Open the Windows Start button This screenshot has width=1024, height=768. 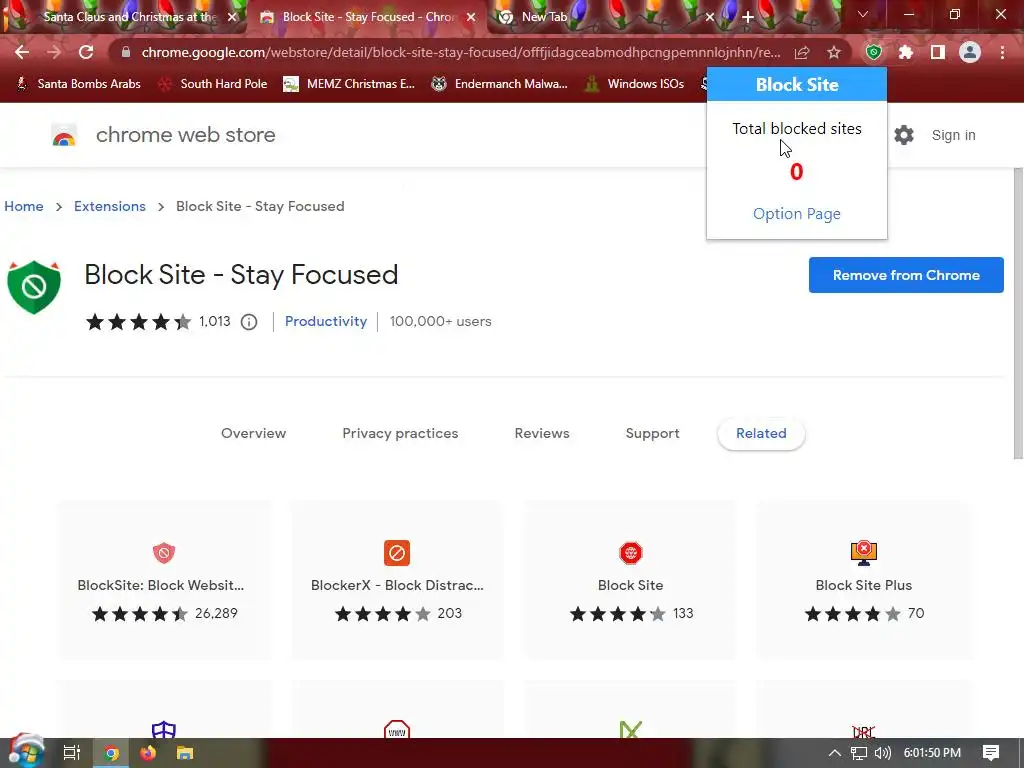25,752
